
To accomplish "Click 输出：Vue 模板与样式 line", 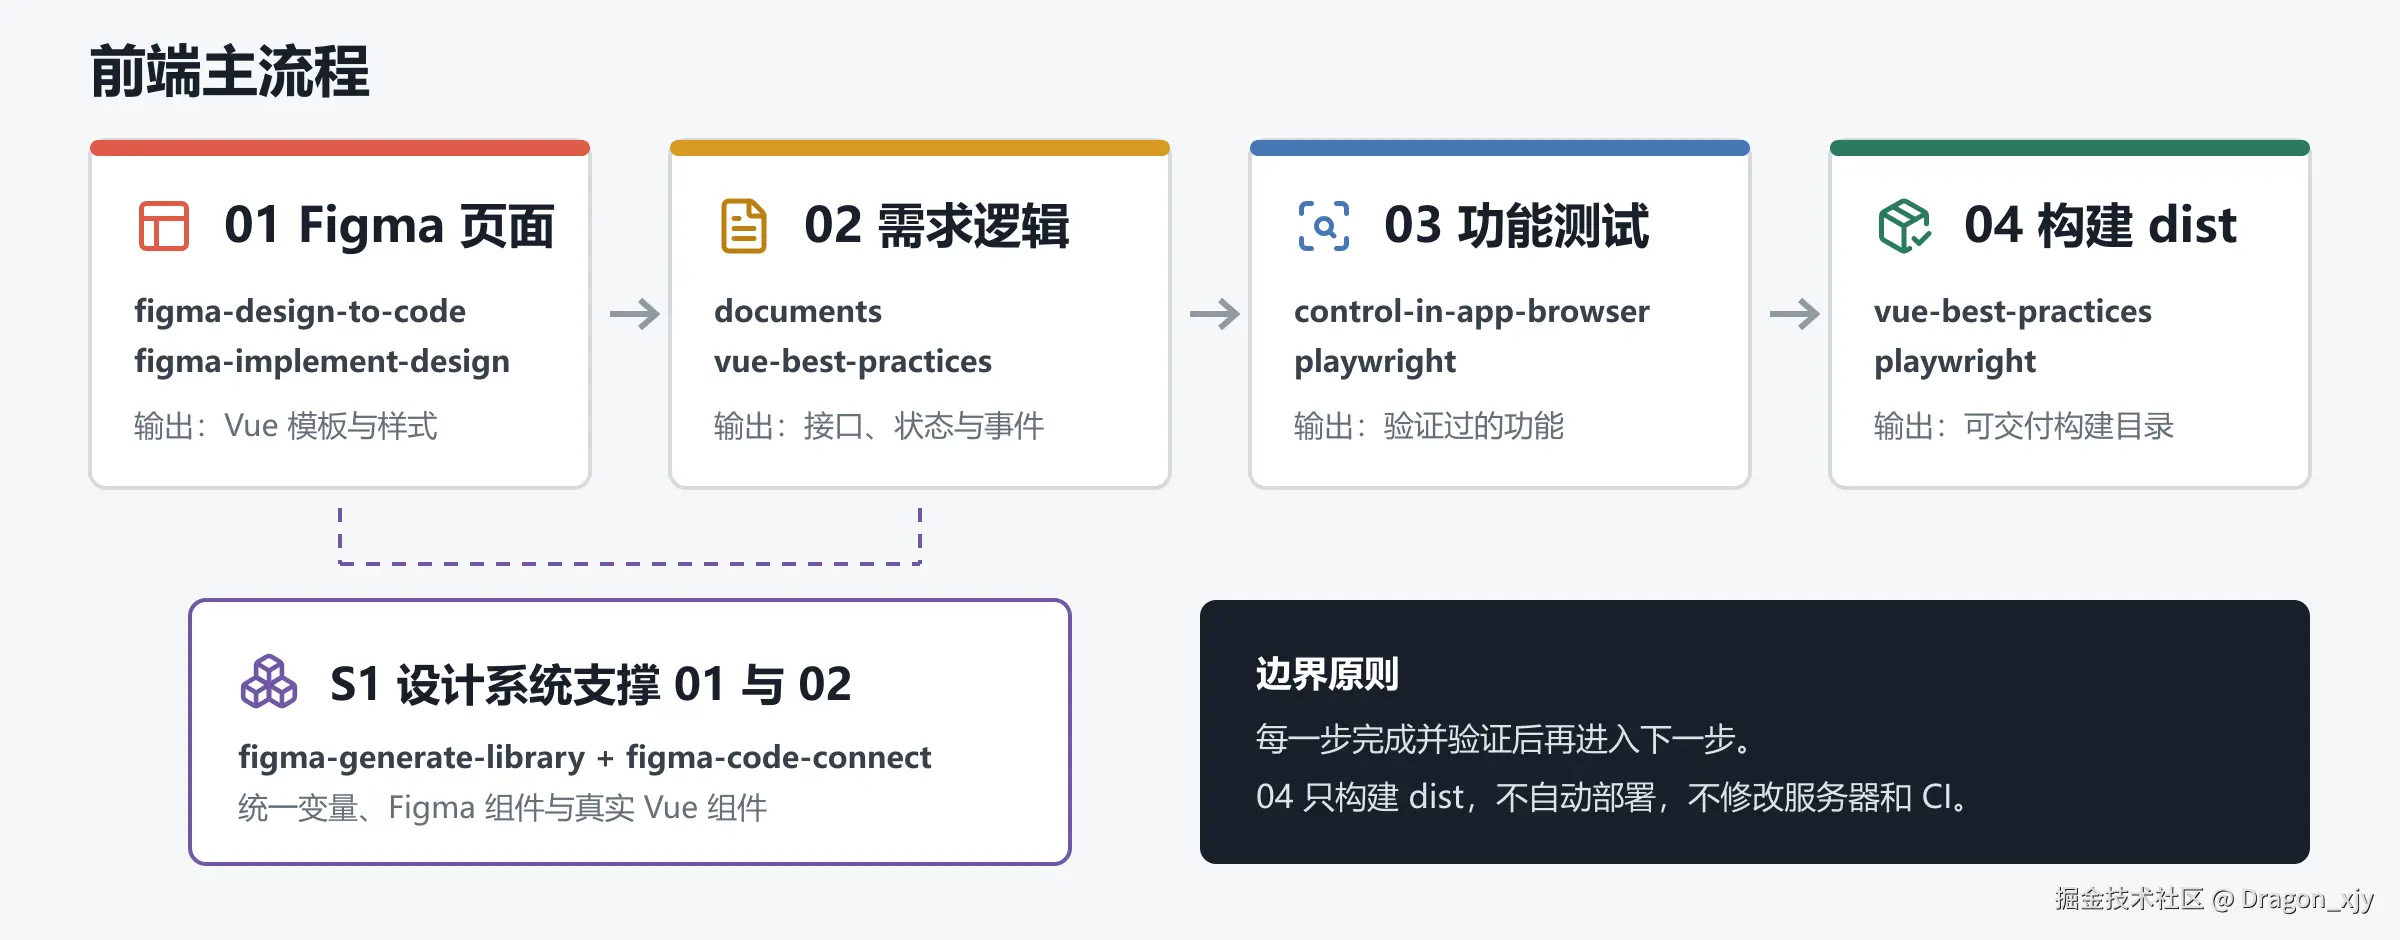I will (286, 426).
